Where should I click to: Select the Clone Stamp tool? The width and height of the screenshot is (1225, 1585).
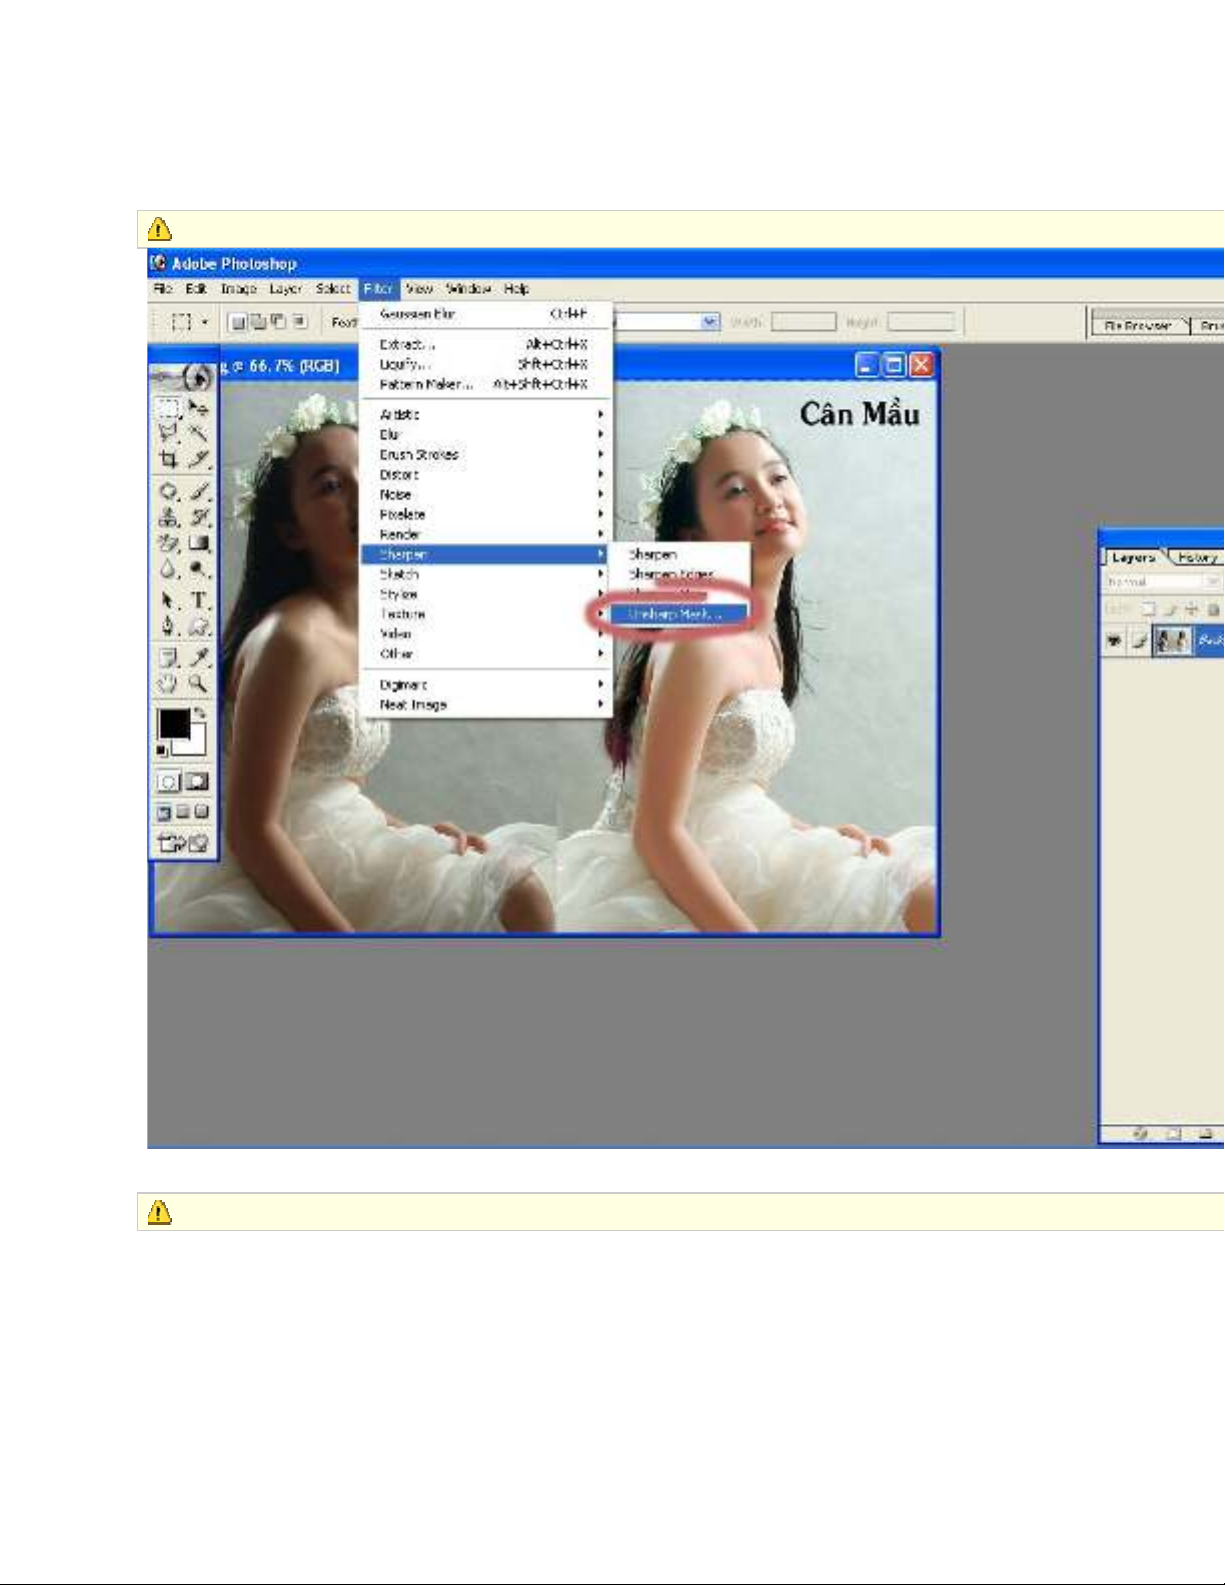point(168,517)
